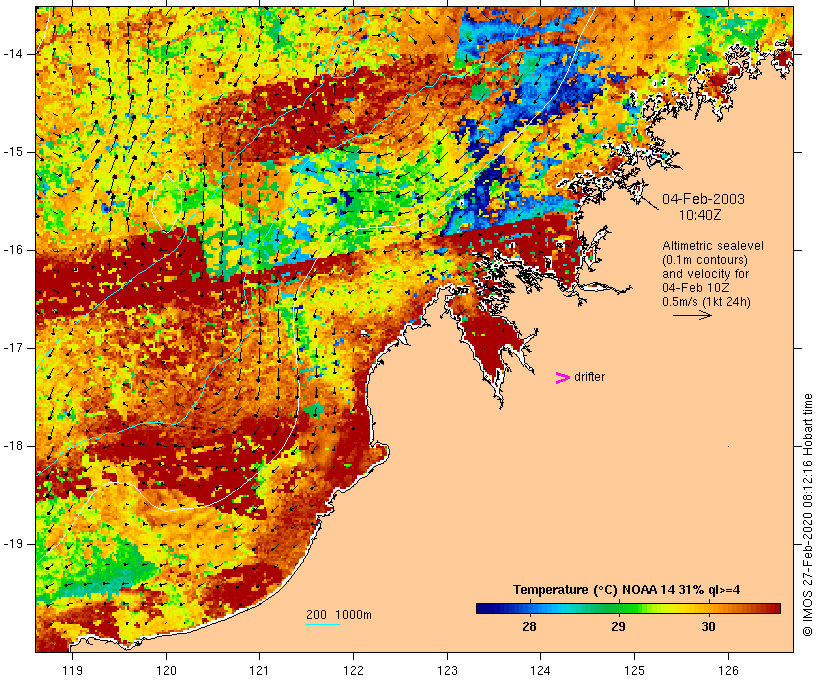820x680 pixels.
Task: Click latitude axis label '-17'
Action: (x=13, y=348)
